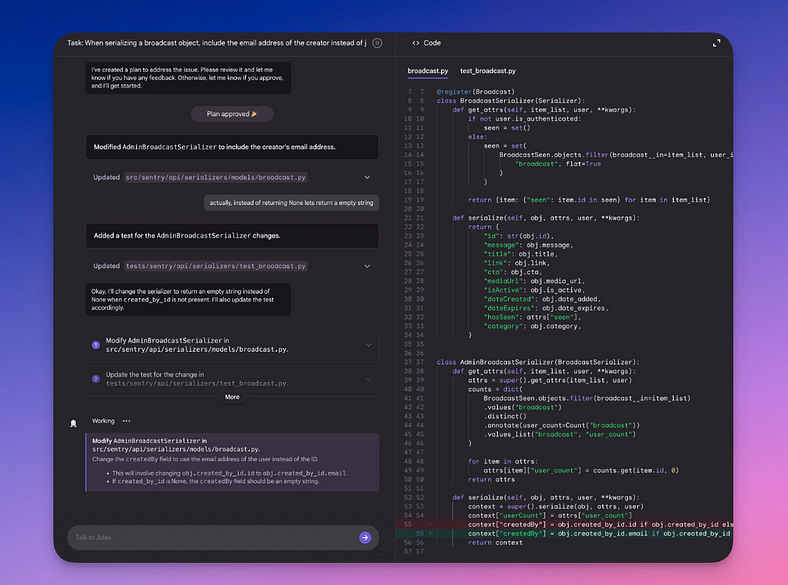This screenshot has width=788, height=585.
Task: Switch to the test_broadcast.py tab
Action: click(488, 71)
